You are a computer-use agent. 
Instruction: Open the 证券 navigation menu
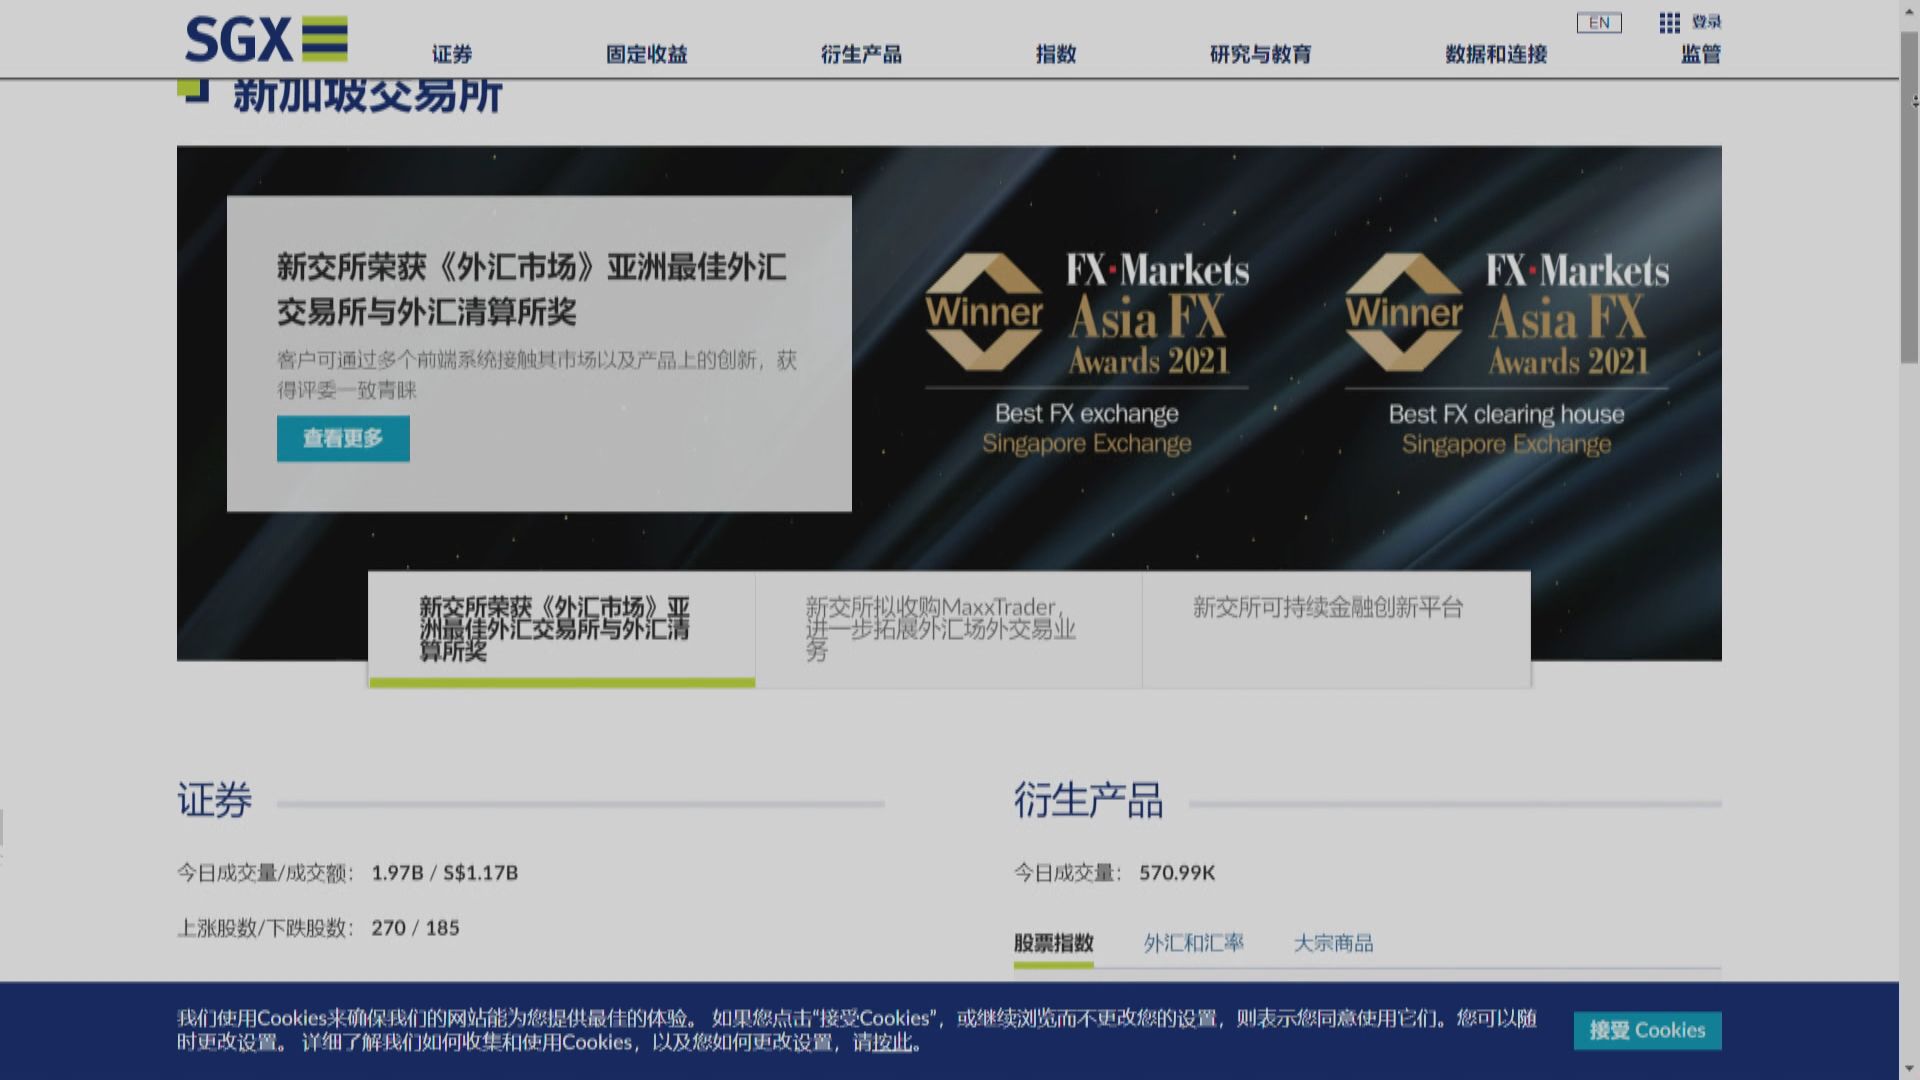point(452,55)
